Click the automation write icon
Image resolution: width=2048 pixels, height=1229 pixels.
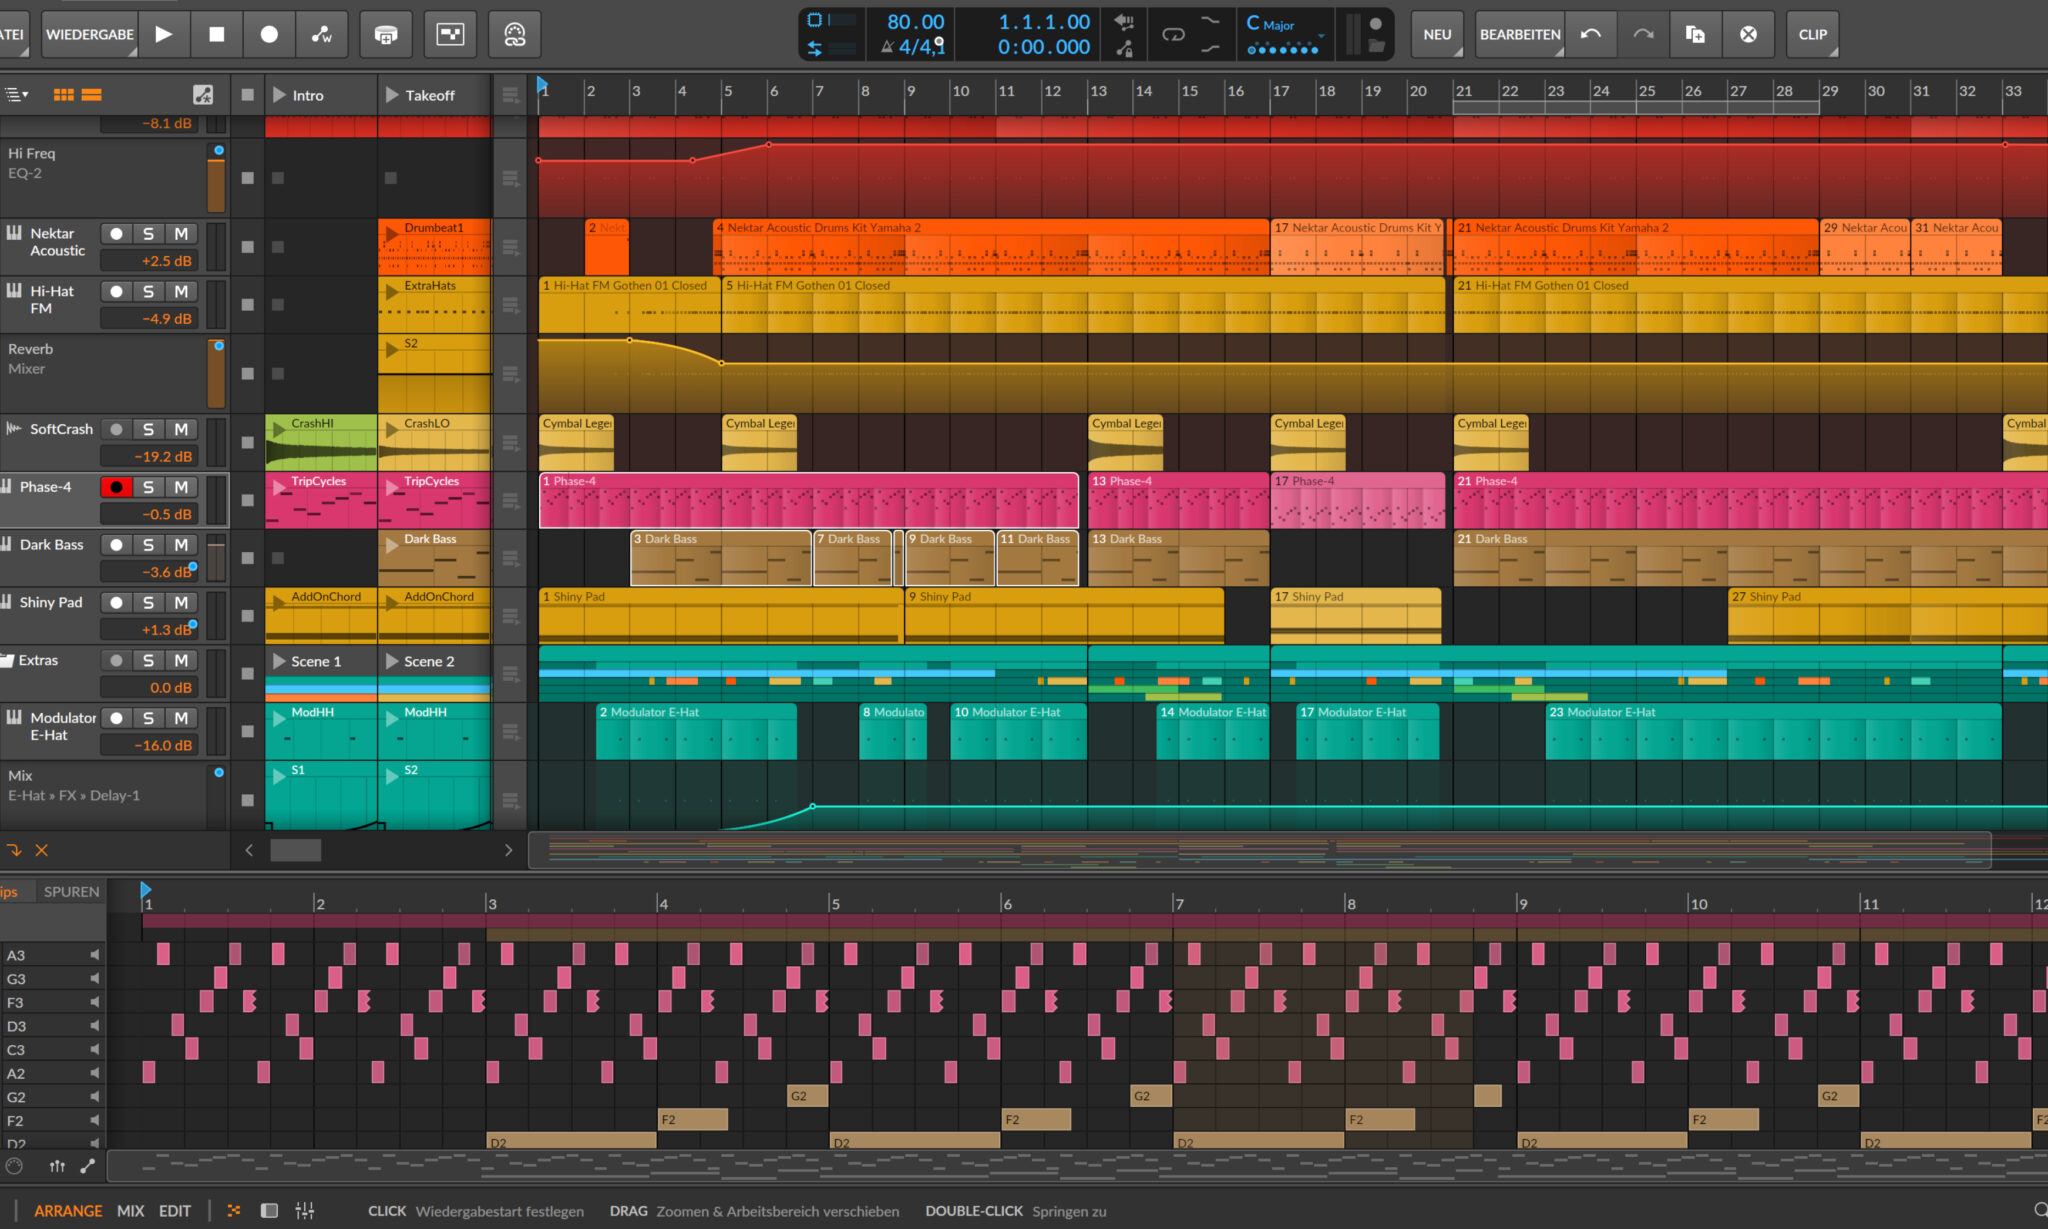pyautogui.click(x=322, y=34)
